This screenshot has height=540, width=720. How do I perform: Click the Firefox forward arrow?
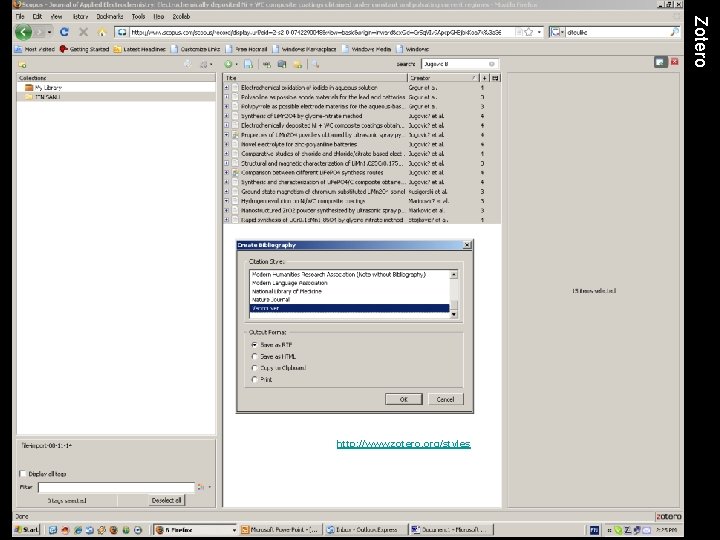point(39,32)
